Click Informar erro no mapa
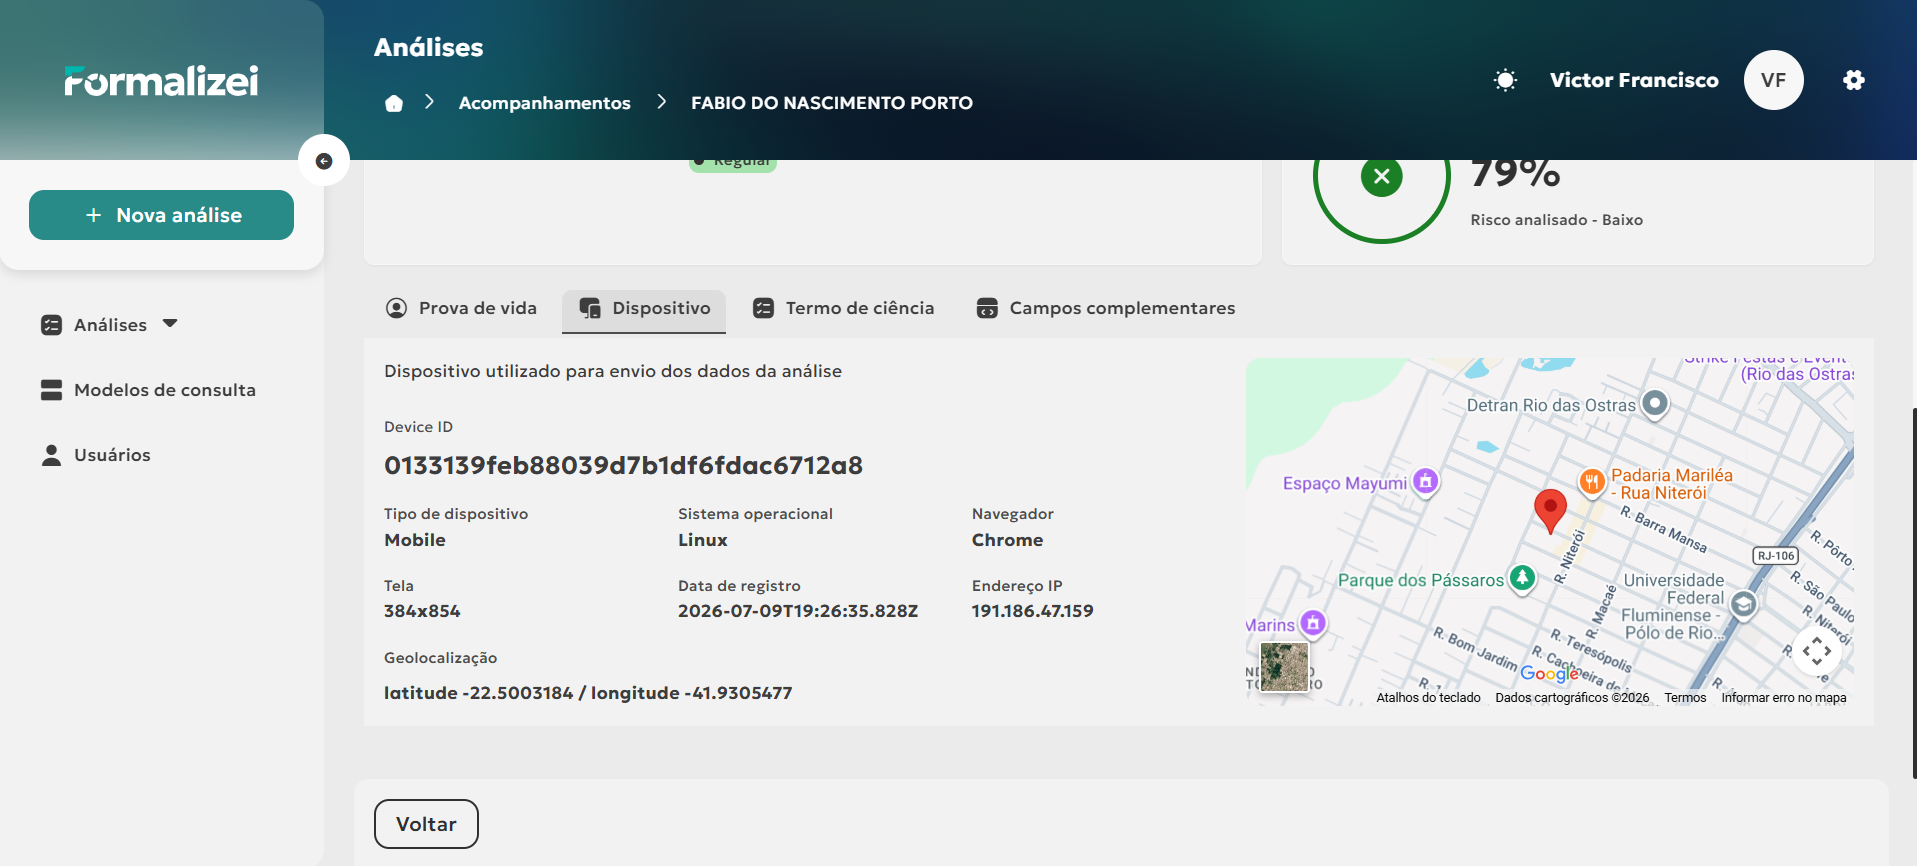Screen dimensions: 1917x866 pos(1783,698)
